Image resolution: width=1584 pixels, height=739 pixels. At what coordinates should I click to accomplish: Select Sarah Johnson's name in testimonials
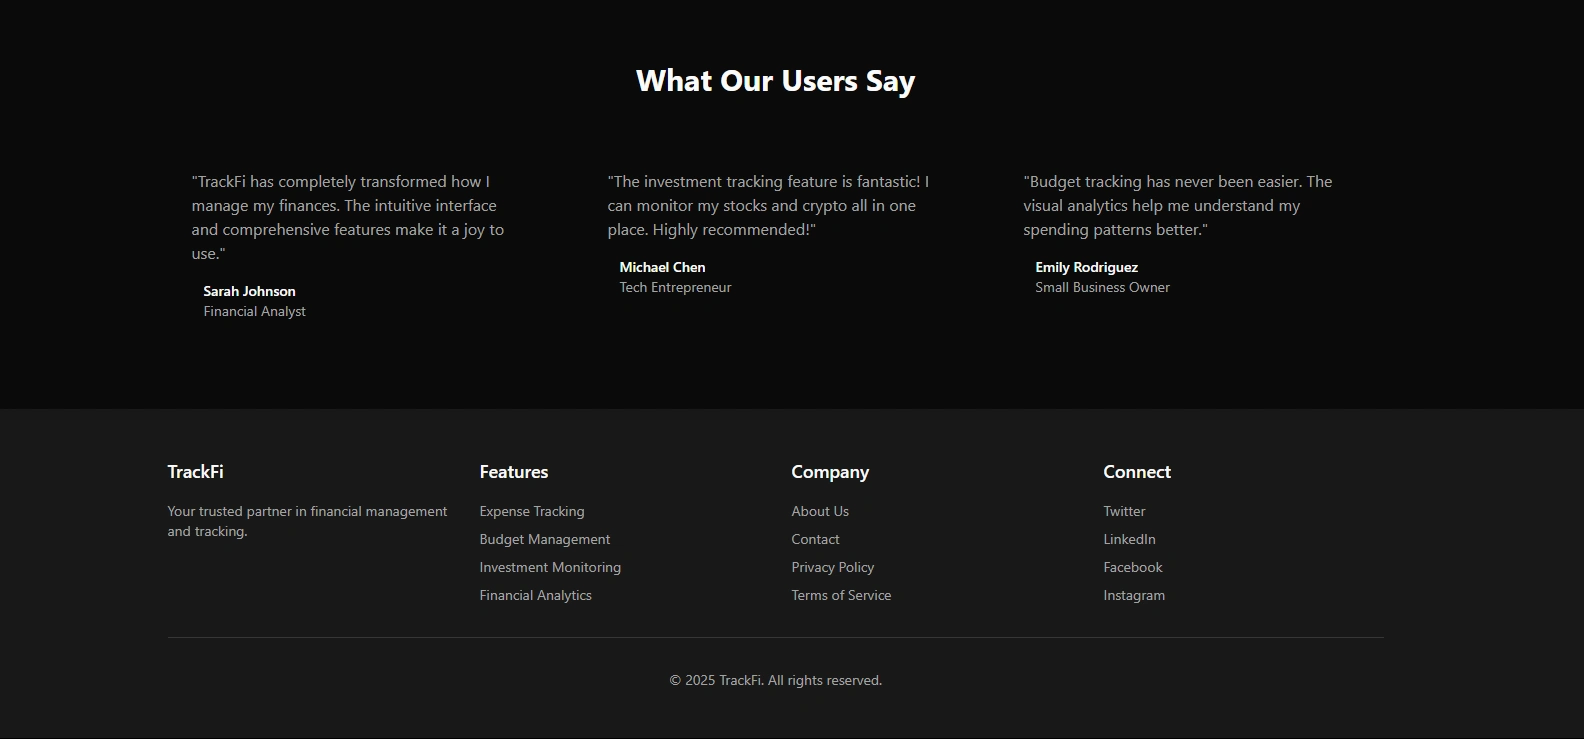[x=249, y=291]
